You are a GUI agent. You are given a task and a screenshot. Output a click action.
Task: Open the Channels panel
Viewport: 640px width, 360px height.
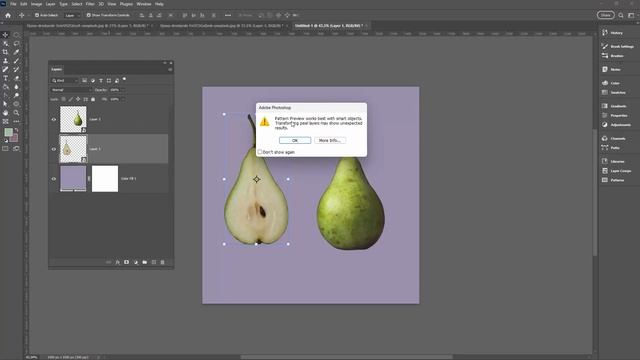tap(614, 138)
